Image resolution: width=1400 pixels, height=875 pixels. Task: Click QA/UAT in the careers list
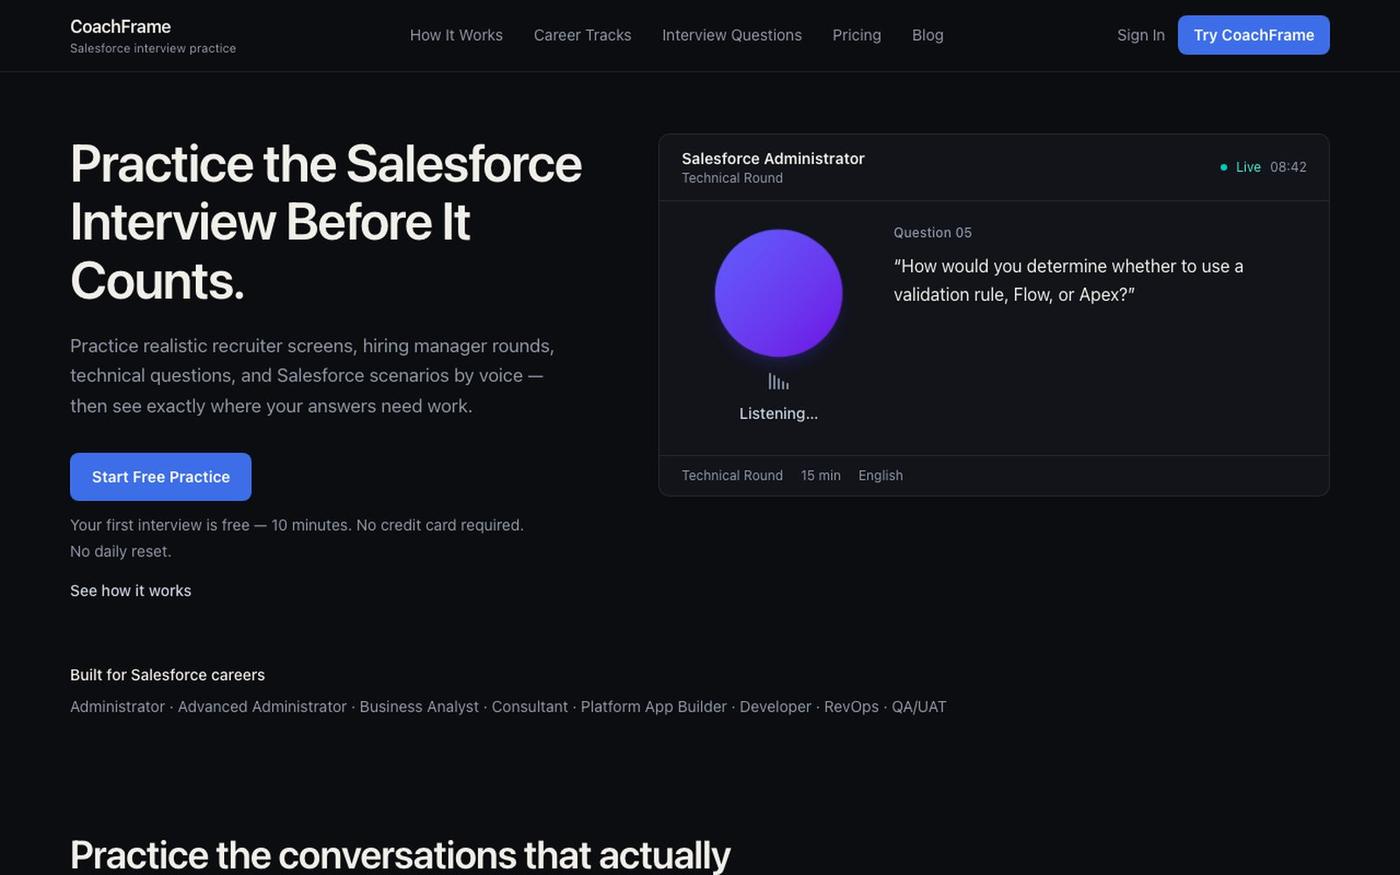tap(919, 707)
